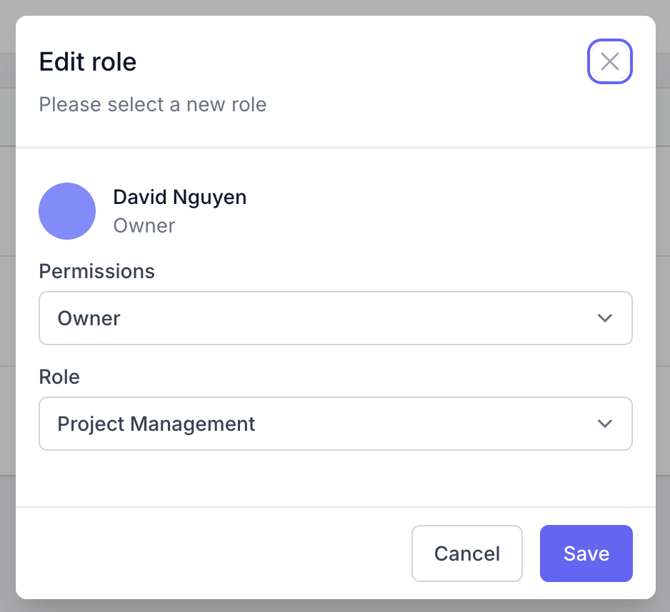The width and height of the screenshot is (670, 612).
Task: Click the David Nguyen name text
Action: pyautogui.click(x=180, y=197)
